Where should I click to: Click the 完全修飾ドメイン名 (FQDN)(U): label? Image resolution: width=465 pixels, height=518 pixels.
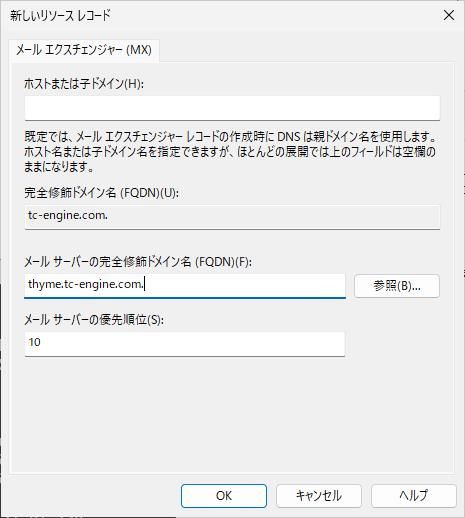coord(101,193)
